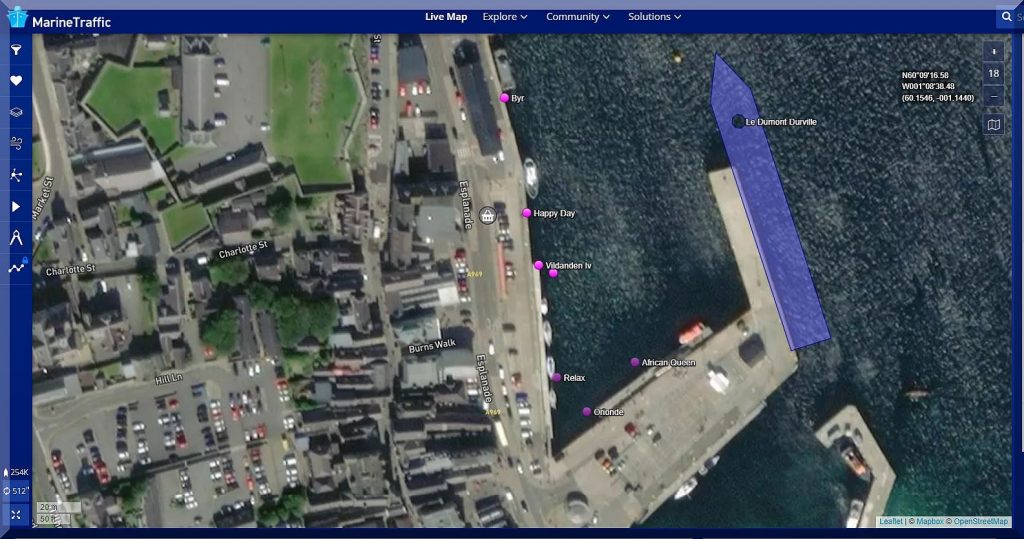Click the search field magnifier
Viewport: 1024px width, 539px height.
(1006, 17)
